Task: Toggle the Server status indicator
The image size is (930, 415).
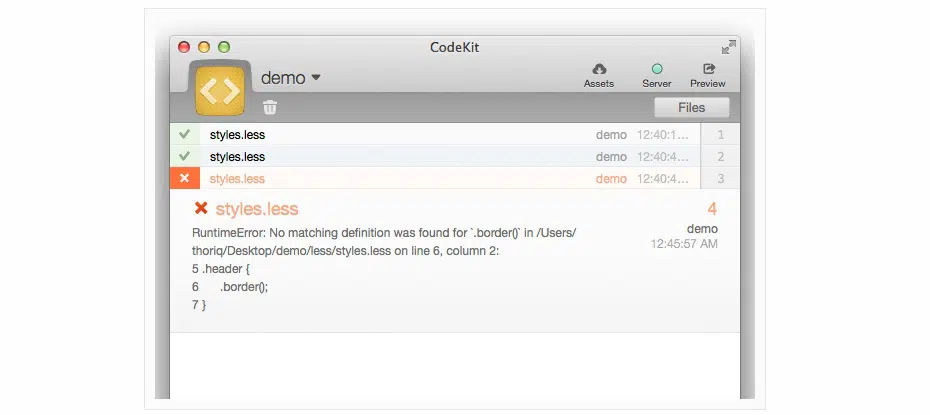Action: [x=656, y=69]
